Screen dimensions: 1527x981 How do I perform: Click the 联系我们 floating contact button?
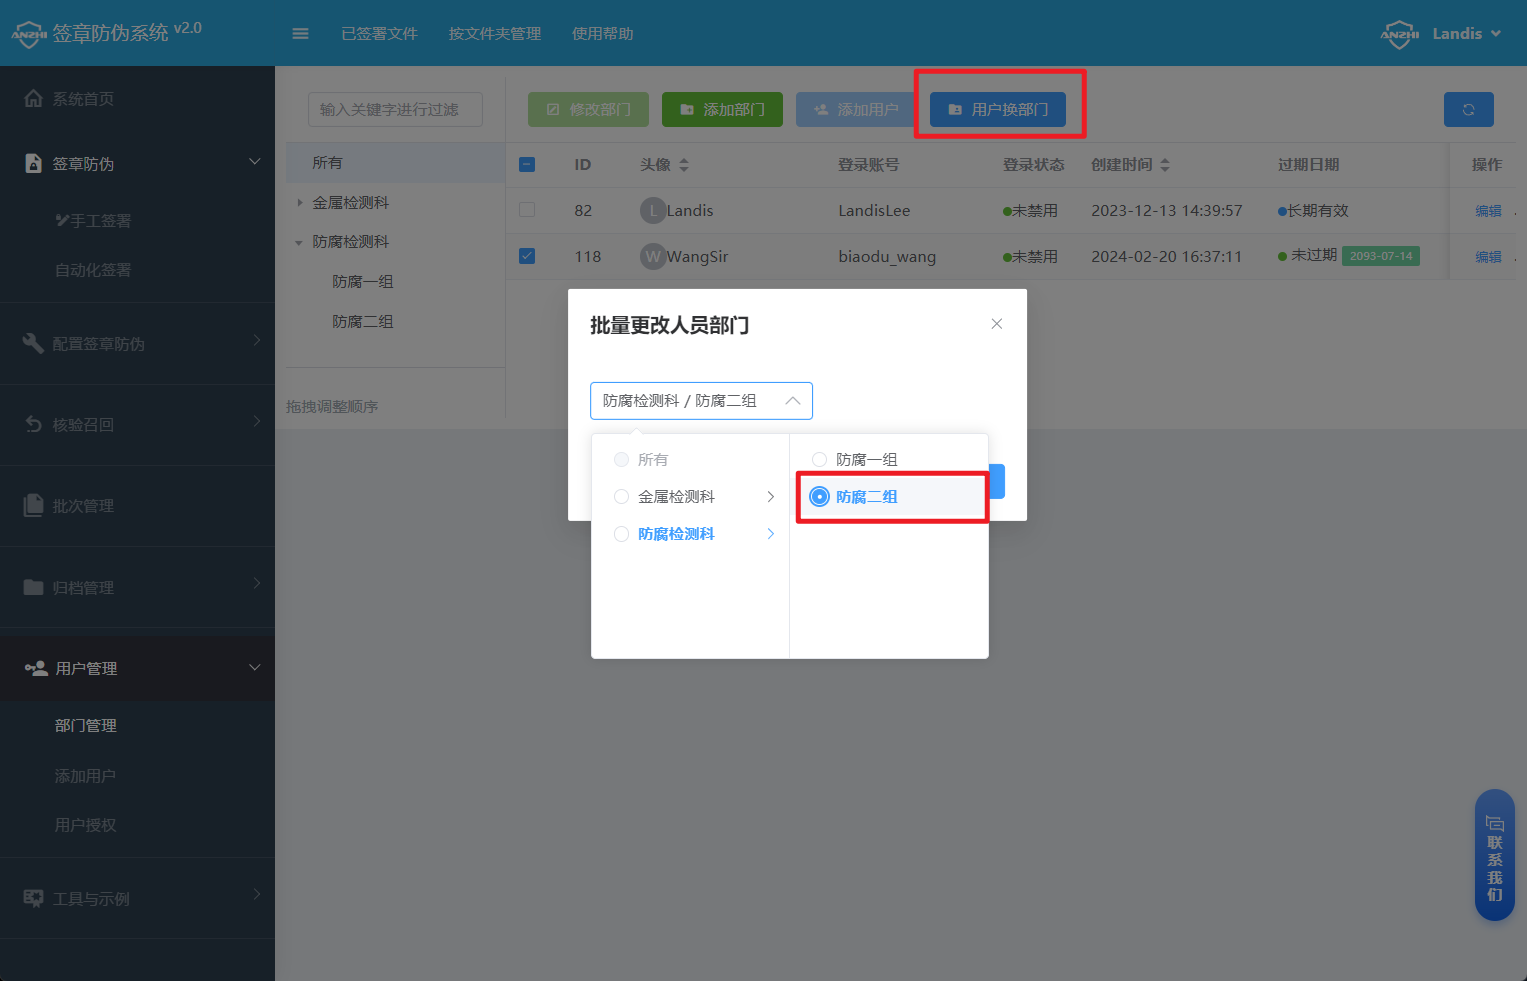1494,855
